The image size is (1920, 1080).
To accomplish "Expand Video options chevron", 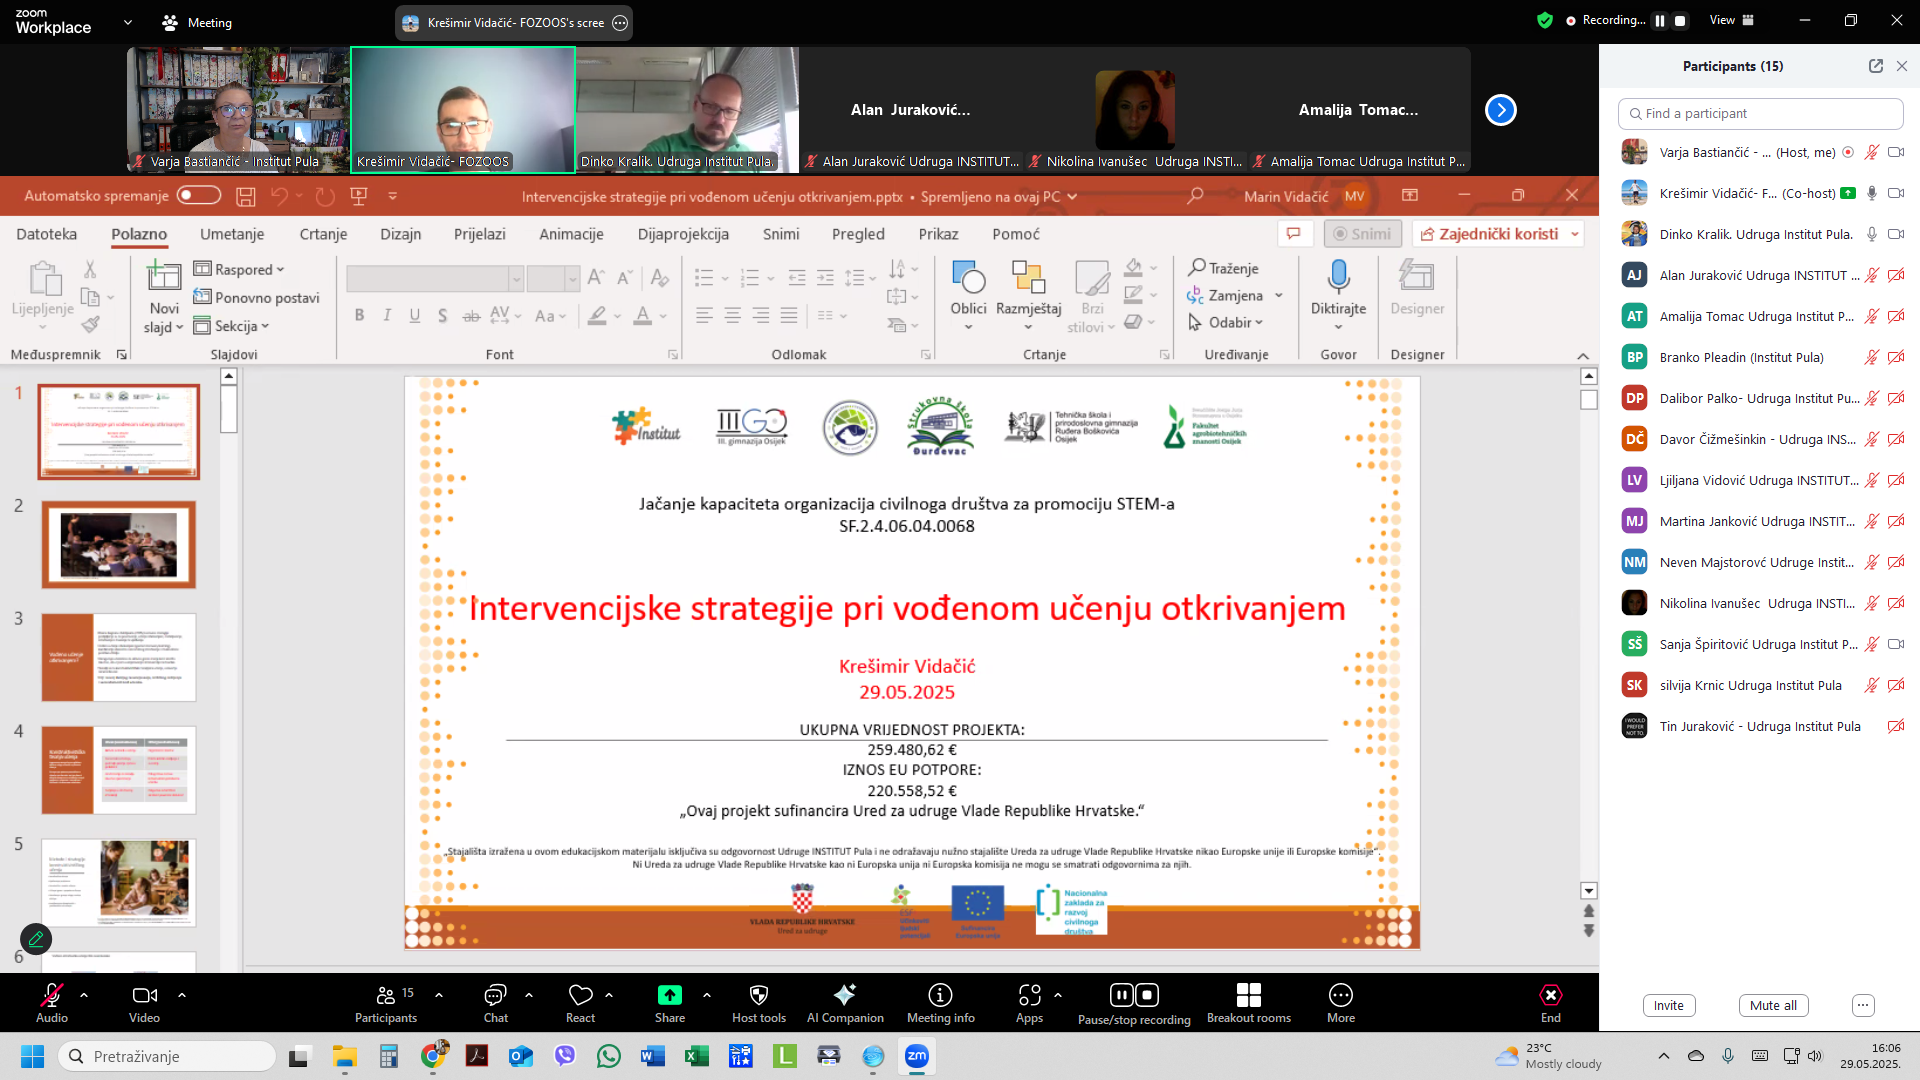I will [x=182, y=995].
